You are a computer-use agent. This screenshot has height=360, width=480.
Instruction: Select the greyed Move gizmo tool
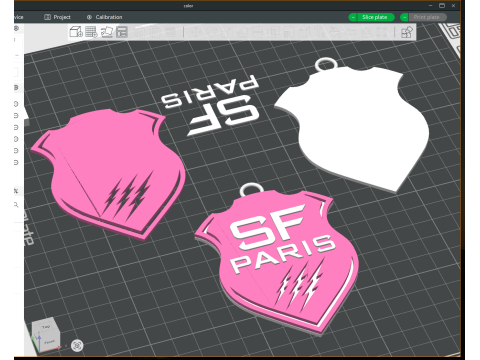(196, 32)
